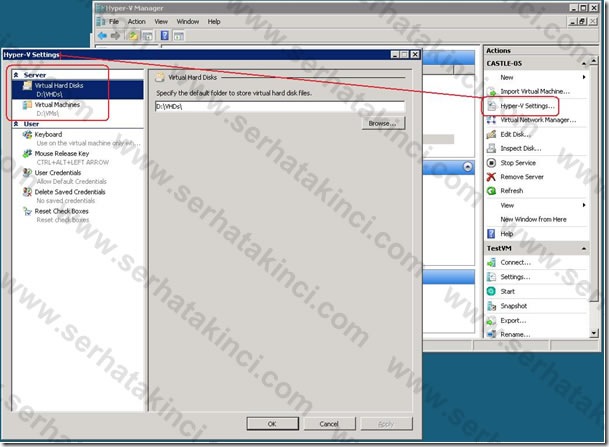609x447 pixels.
Task: Click the Help icon in Actions pane
Action: 491,234
